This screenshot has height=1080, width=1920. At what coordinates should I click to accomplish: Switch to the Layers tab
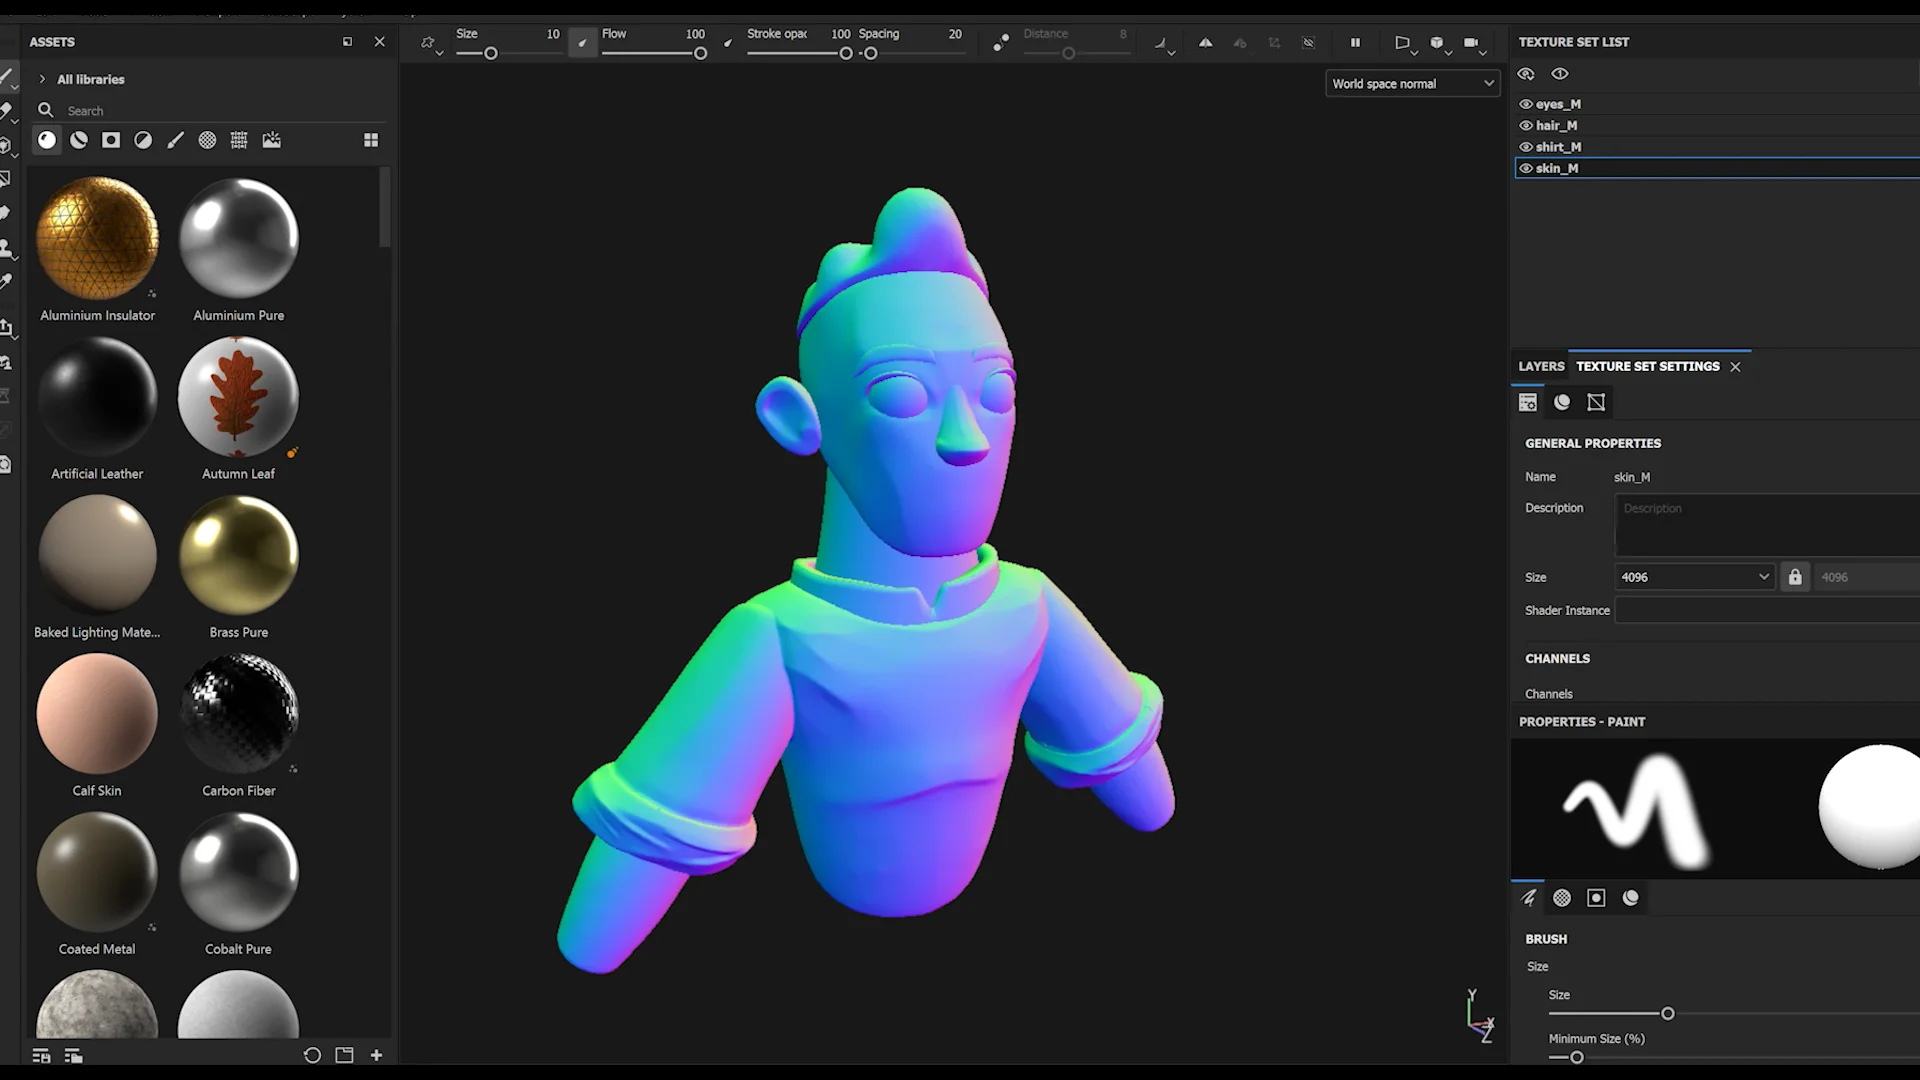[x=1540, y=366]
